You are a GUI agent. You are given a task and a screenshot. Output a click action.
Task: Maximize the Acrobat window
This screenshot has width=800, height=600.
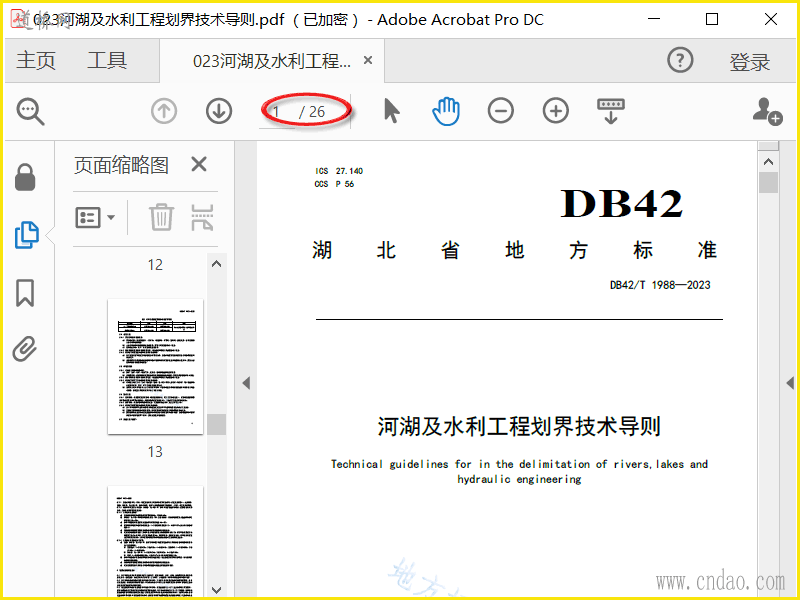(x=712, y=19)
